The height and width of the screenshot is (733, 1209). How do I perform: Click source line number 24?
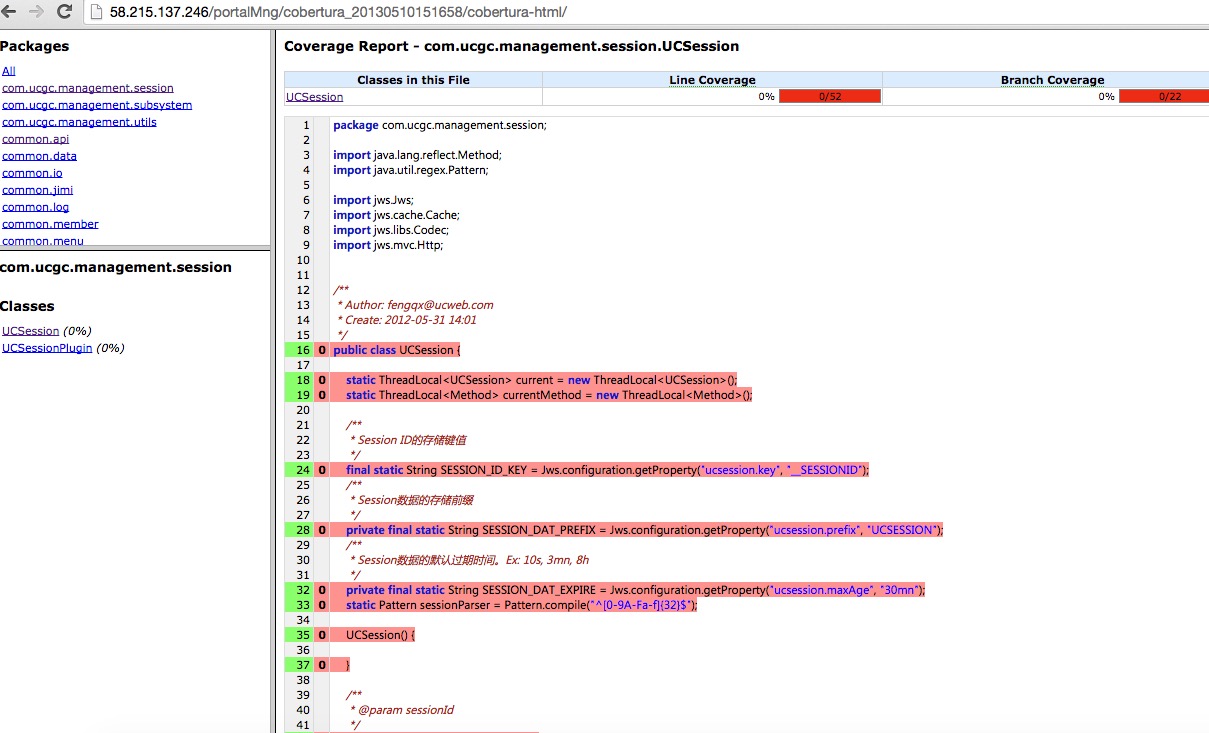(303, 470)
